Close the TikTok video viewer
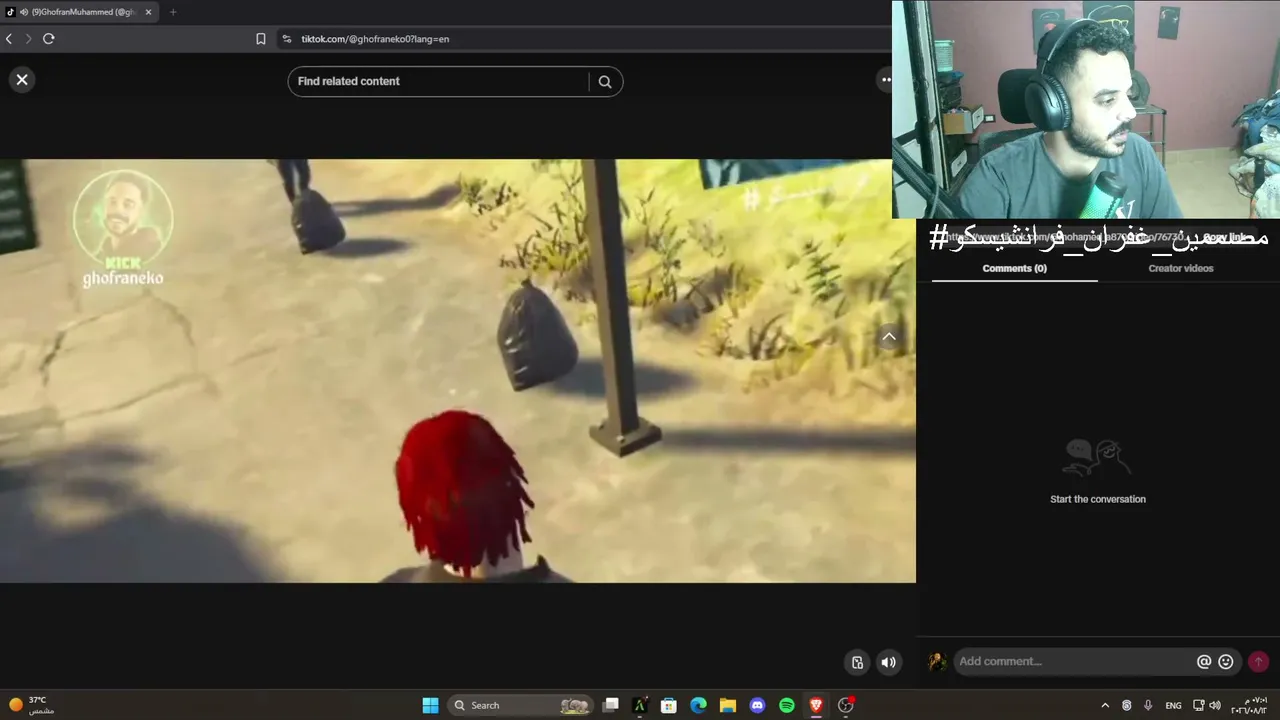This screenshot has height=720, width=1280. coord(22,80)
